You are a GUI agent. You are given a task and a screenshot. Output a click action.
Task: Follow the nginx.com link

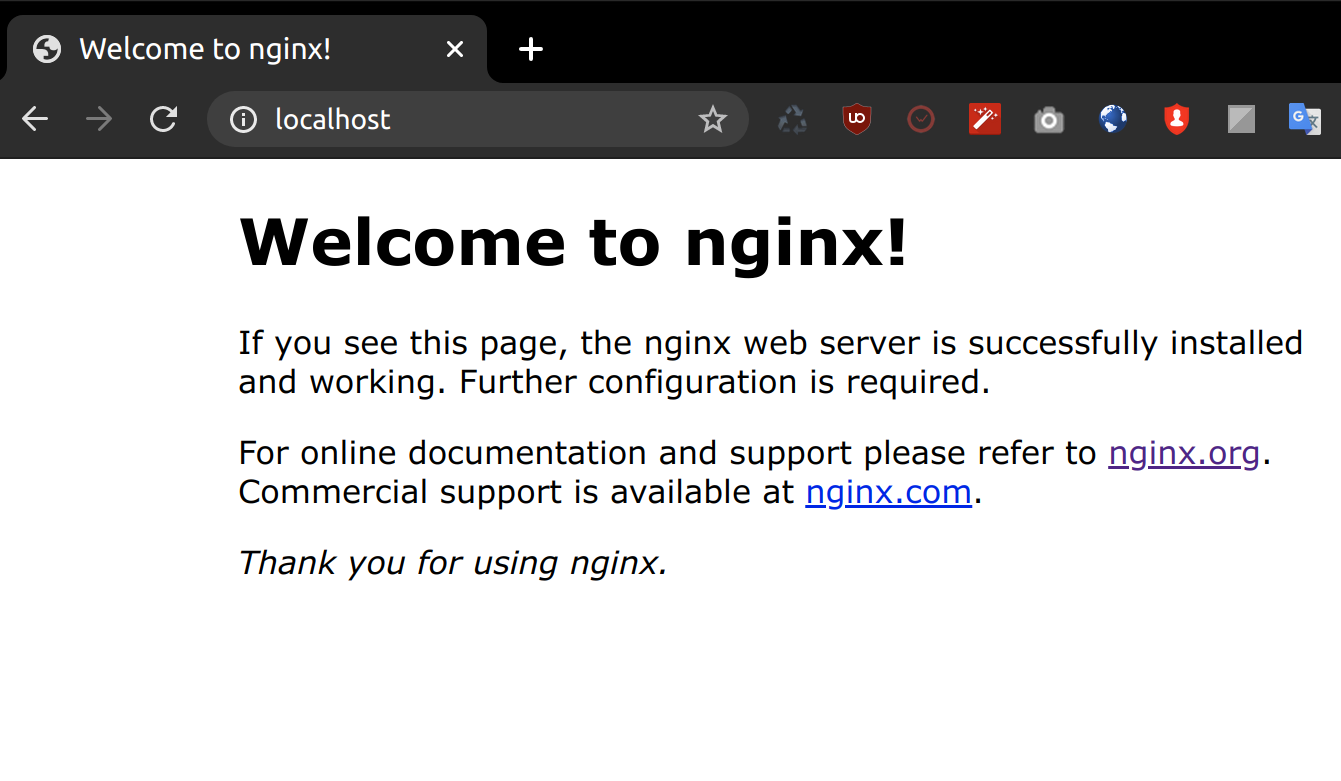click(x=888, y=492)
